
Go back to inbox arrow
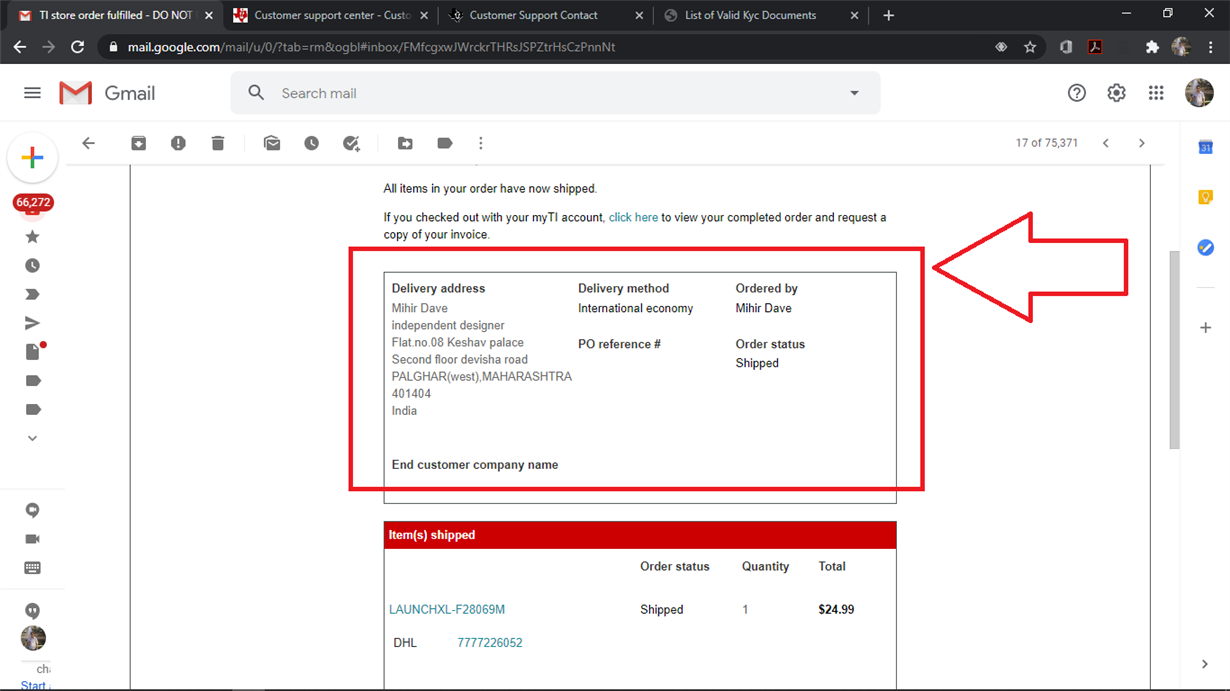pyautogui.click(x=88, y=143)
